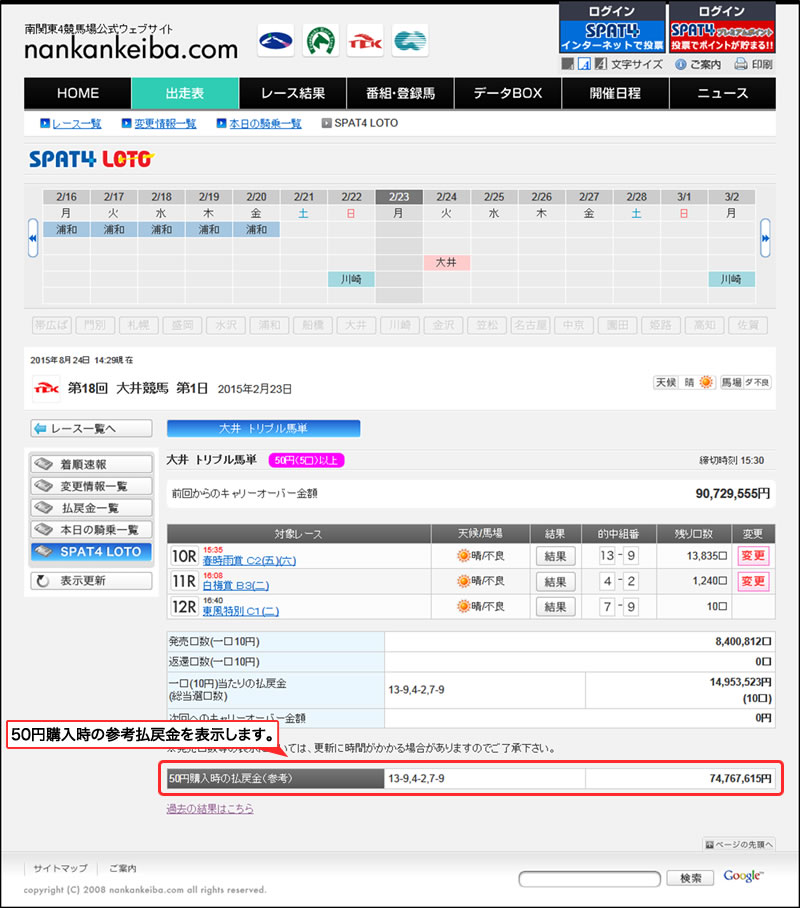Select the 2/23 date column header
The width and height of the screenshot is (800, 908).
coord(399,197)
